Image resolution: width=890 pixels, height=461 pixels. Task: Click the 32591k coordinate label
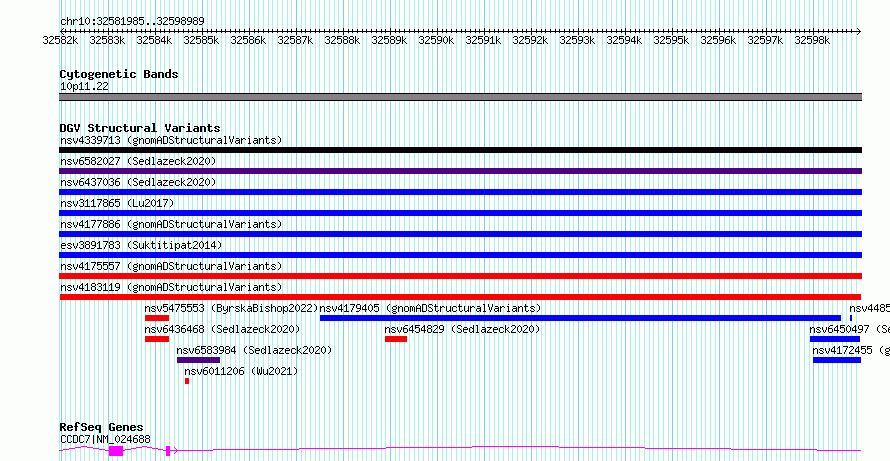pyautogui.click(x=483, y=40)
